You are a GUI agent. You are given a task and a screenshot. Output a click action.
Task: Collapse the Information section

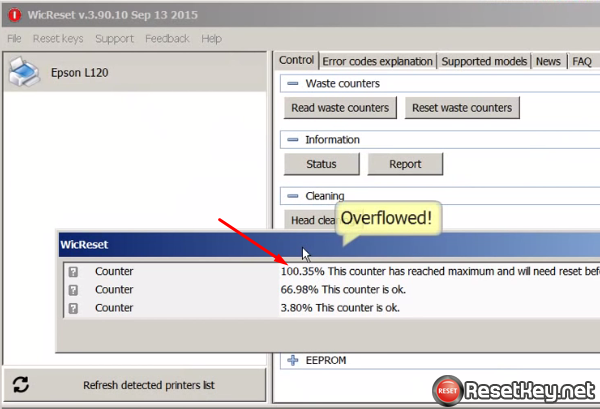pyautogui.click(x=293, y=140)
